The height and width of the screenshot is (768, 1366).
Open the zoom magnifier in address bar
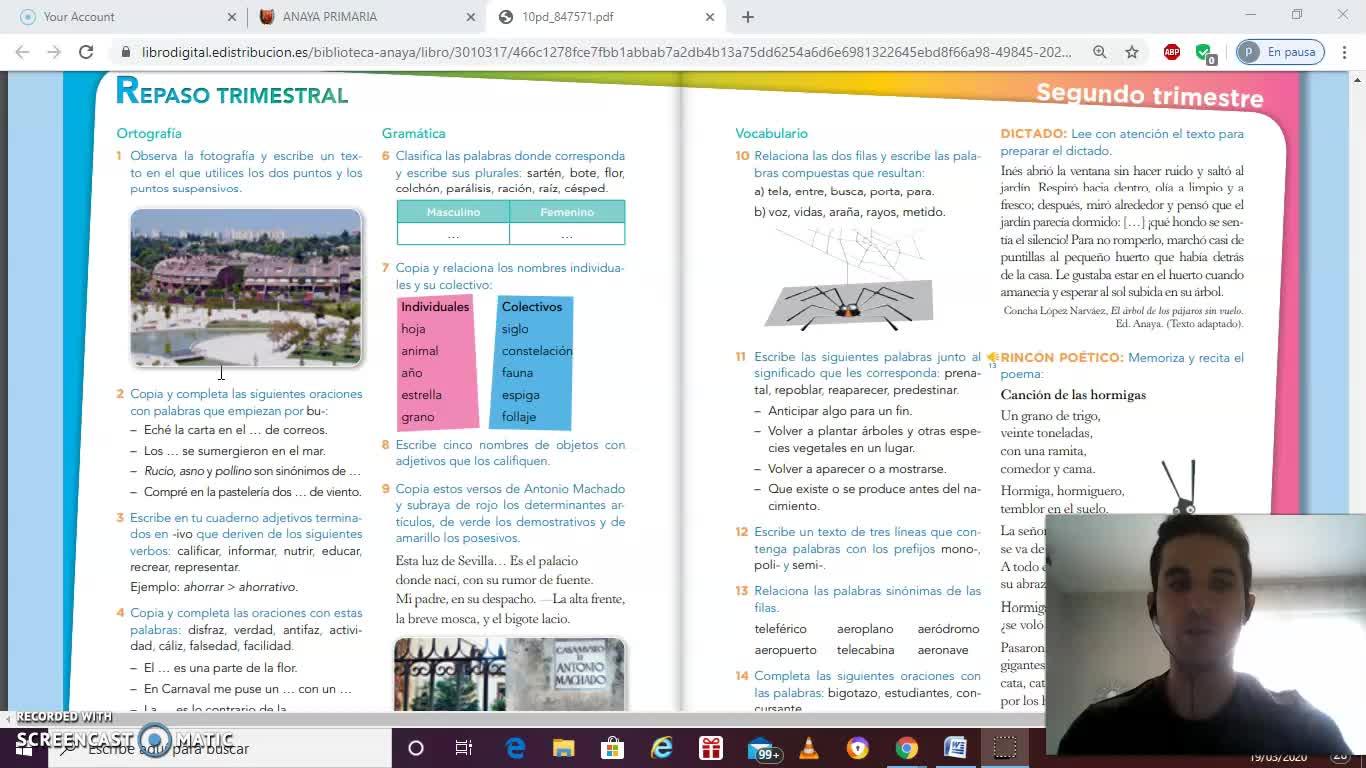pos(1099,52)
